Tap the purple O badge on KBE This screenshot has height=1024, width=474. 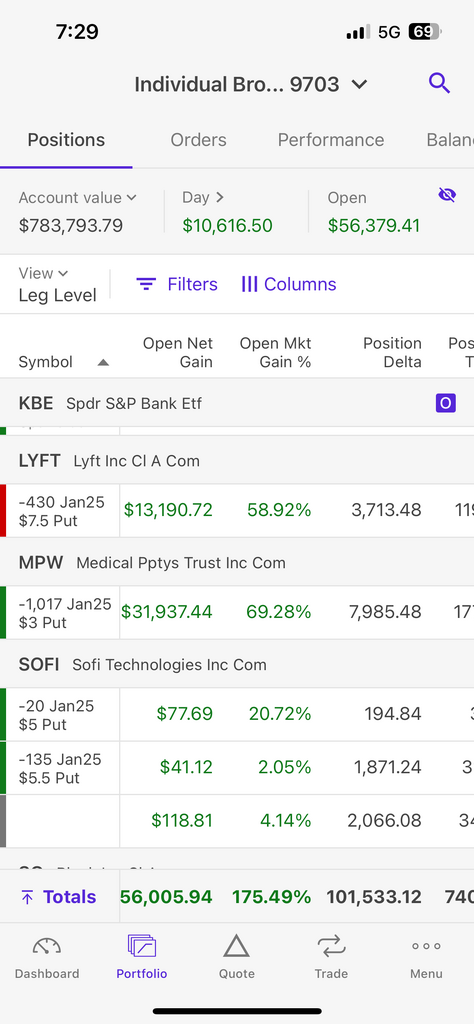[x=445, y=404]
